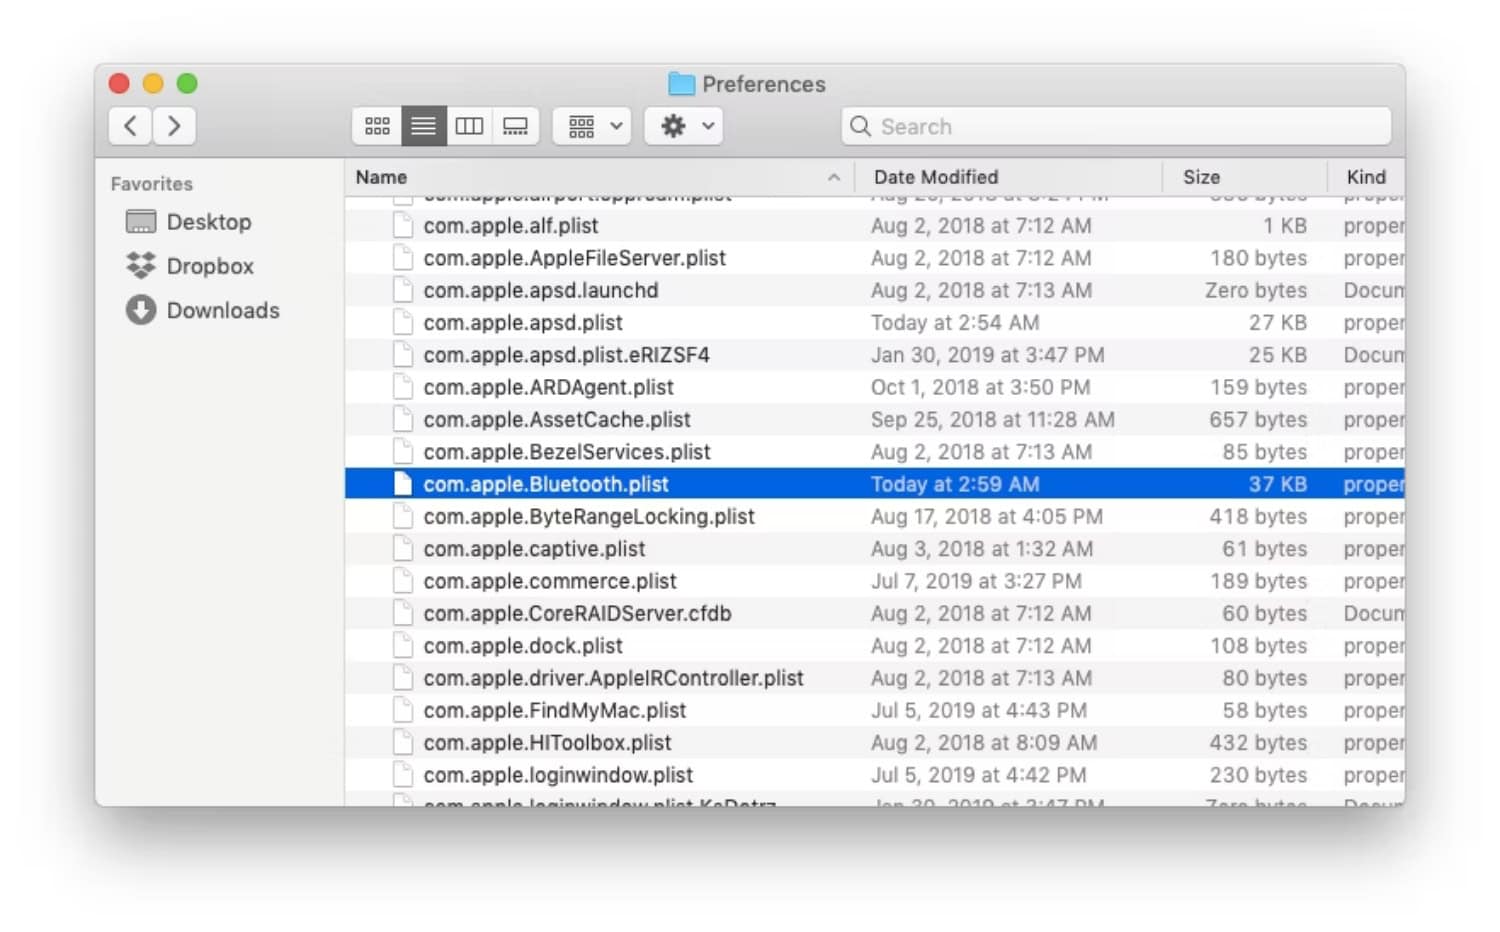
Task: Switch to icon view
Action: click(x=377, y=126)
